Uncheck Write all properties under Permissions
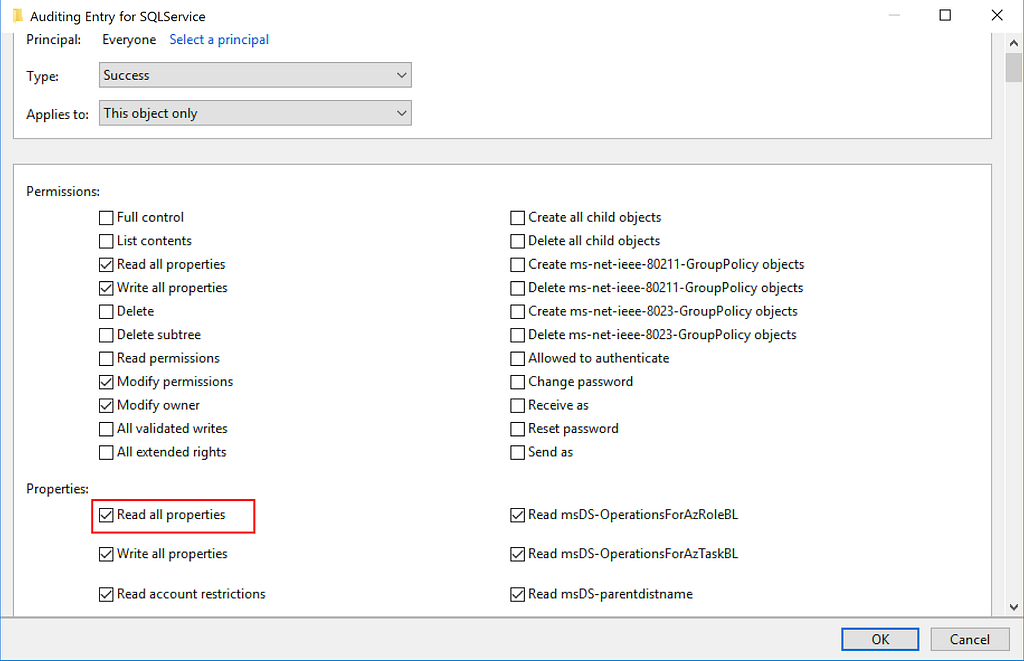1024x661 pixels. (x=106, y=288)
